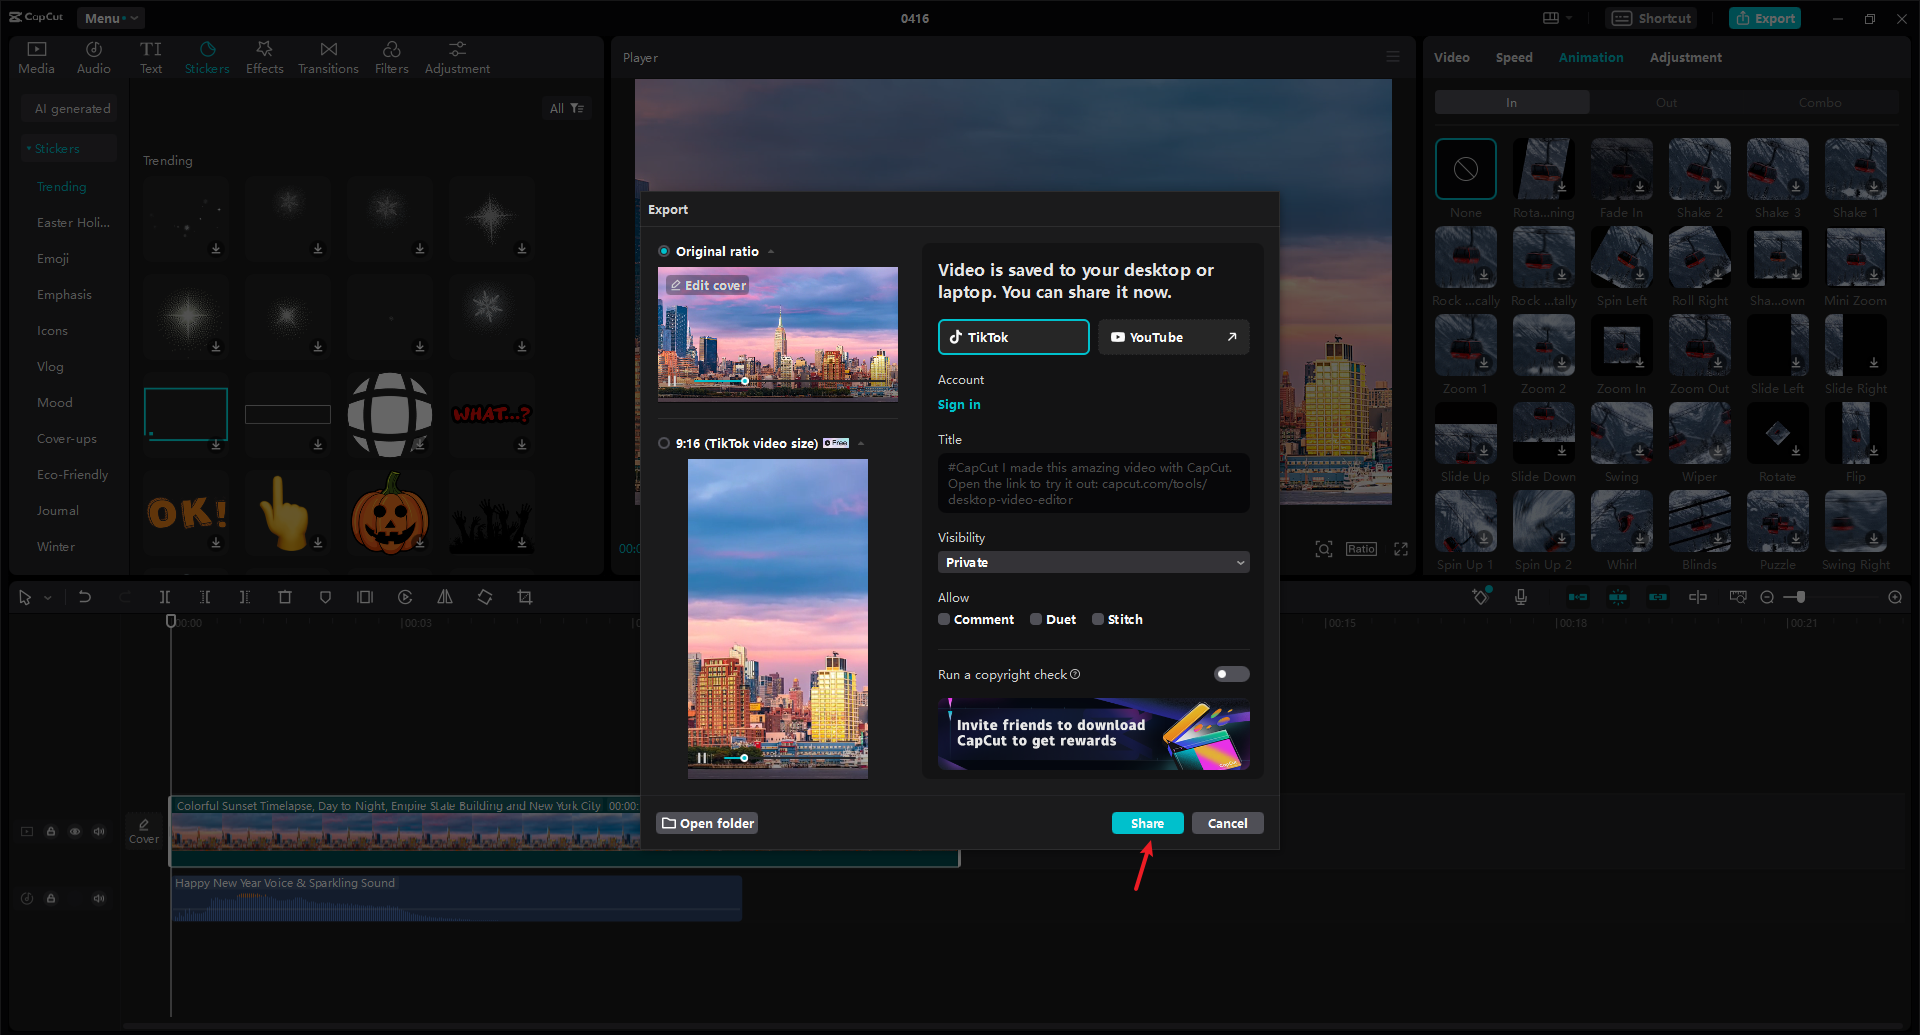Click the Sign in link
This screenshot has height=1035, width=1920.
[959, 404]
